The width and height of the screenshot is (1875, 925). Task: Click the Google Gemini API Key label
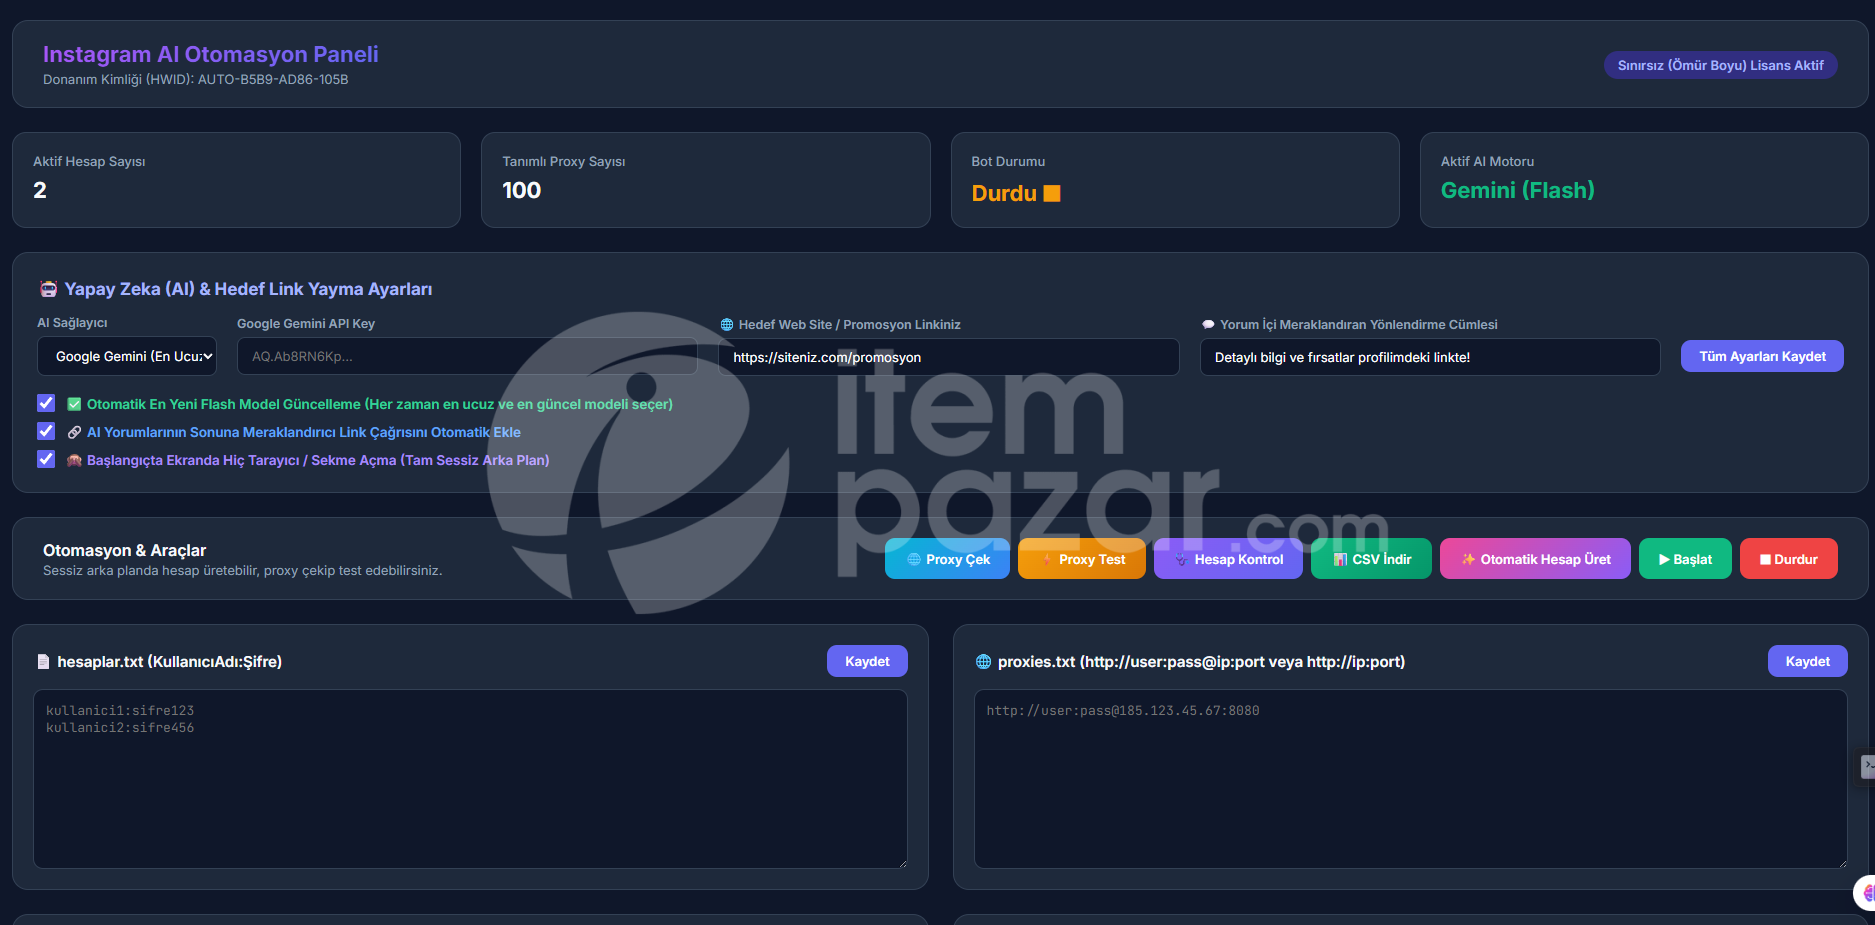(306, 324)
